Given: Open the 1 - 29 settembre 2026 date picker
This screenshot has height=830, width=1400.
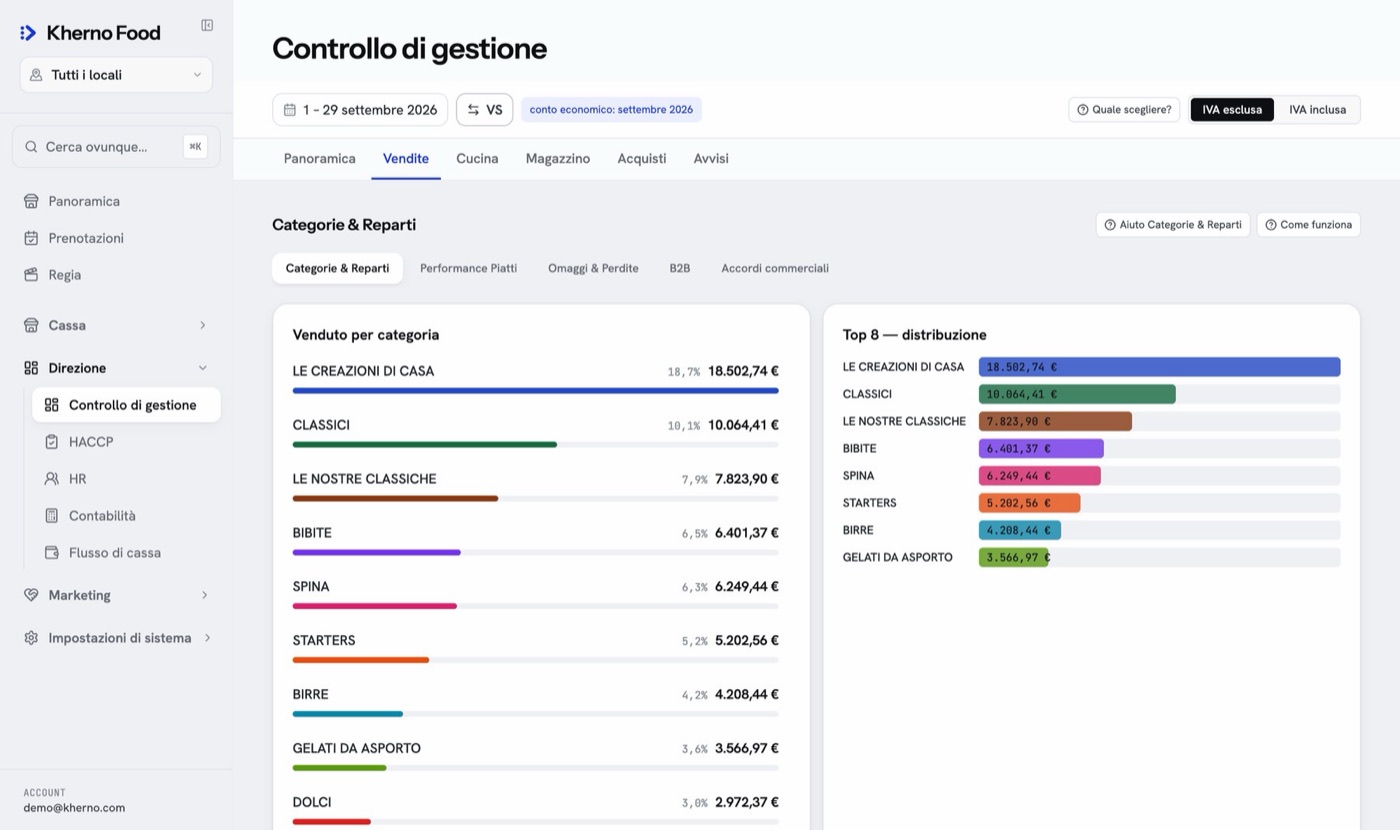Looking at the screenshot, I should click(360, 110).
